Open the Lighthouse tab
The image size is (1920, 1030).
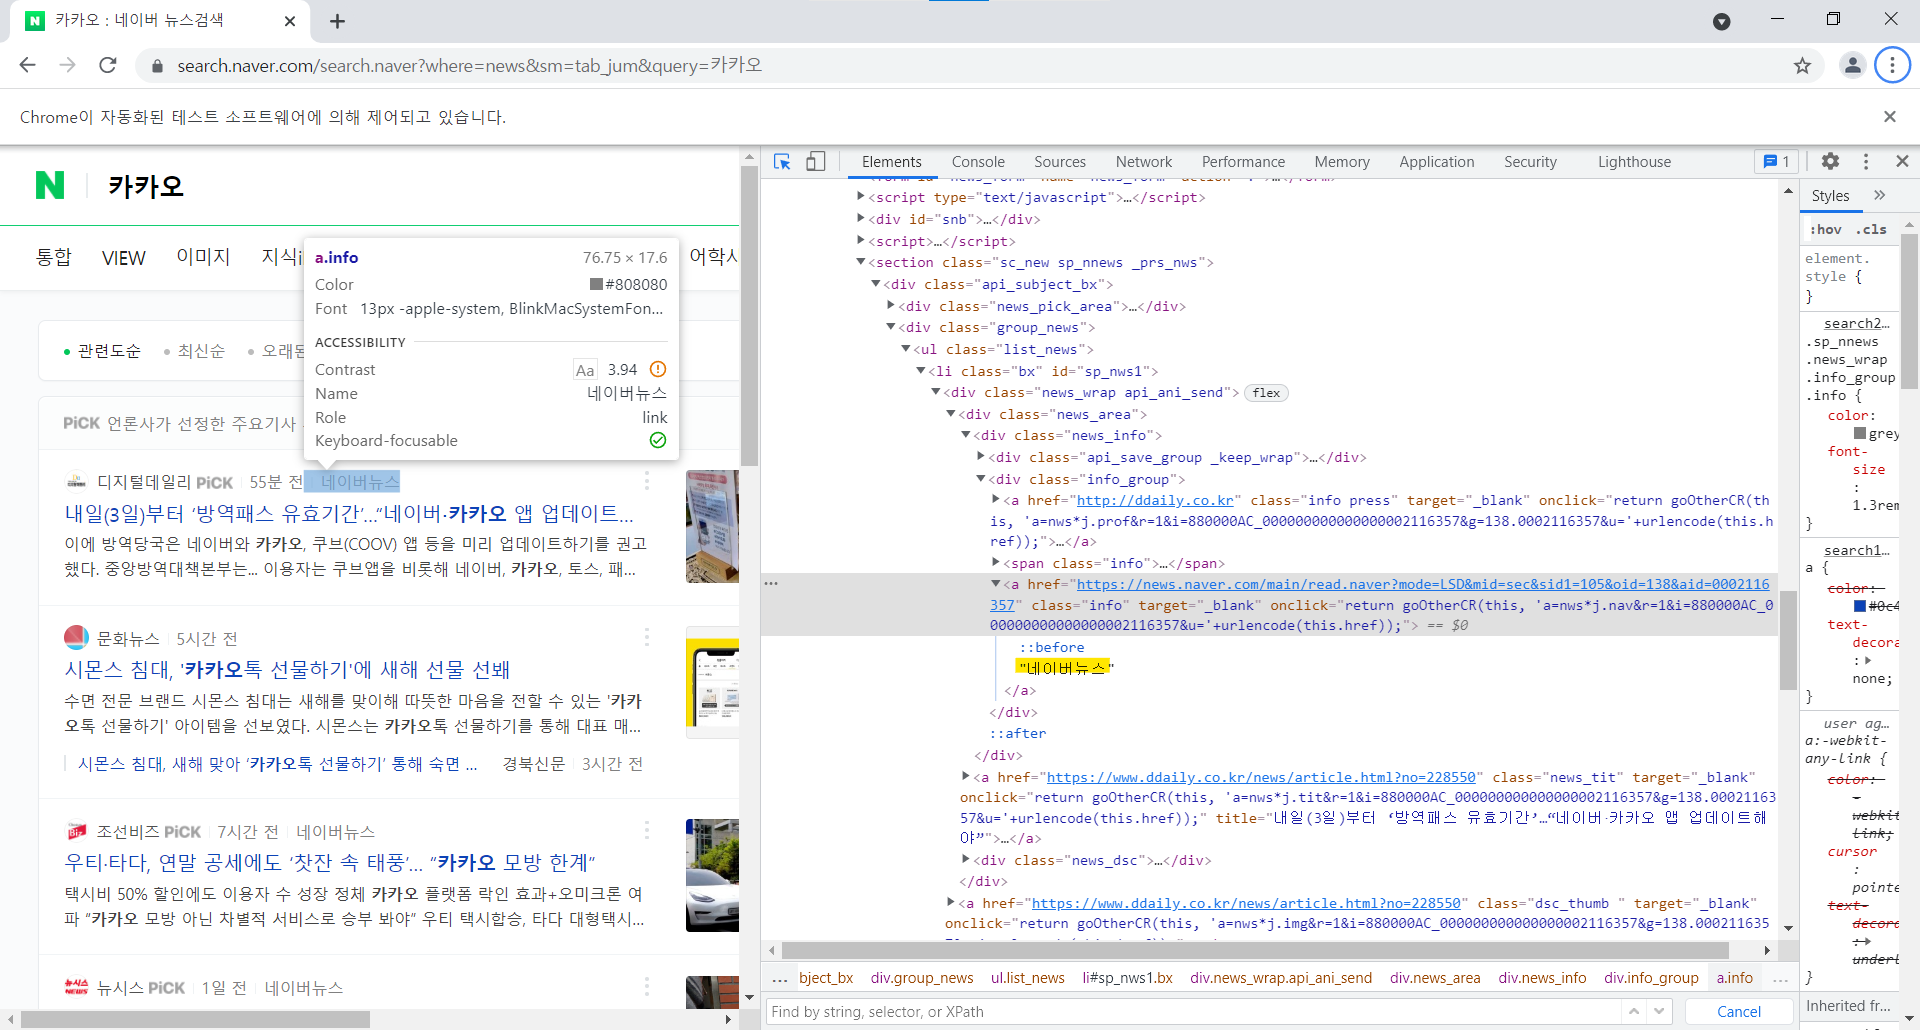coord(1634,162)
